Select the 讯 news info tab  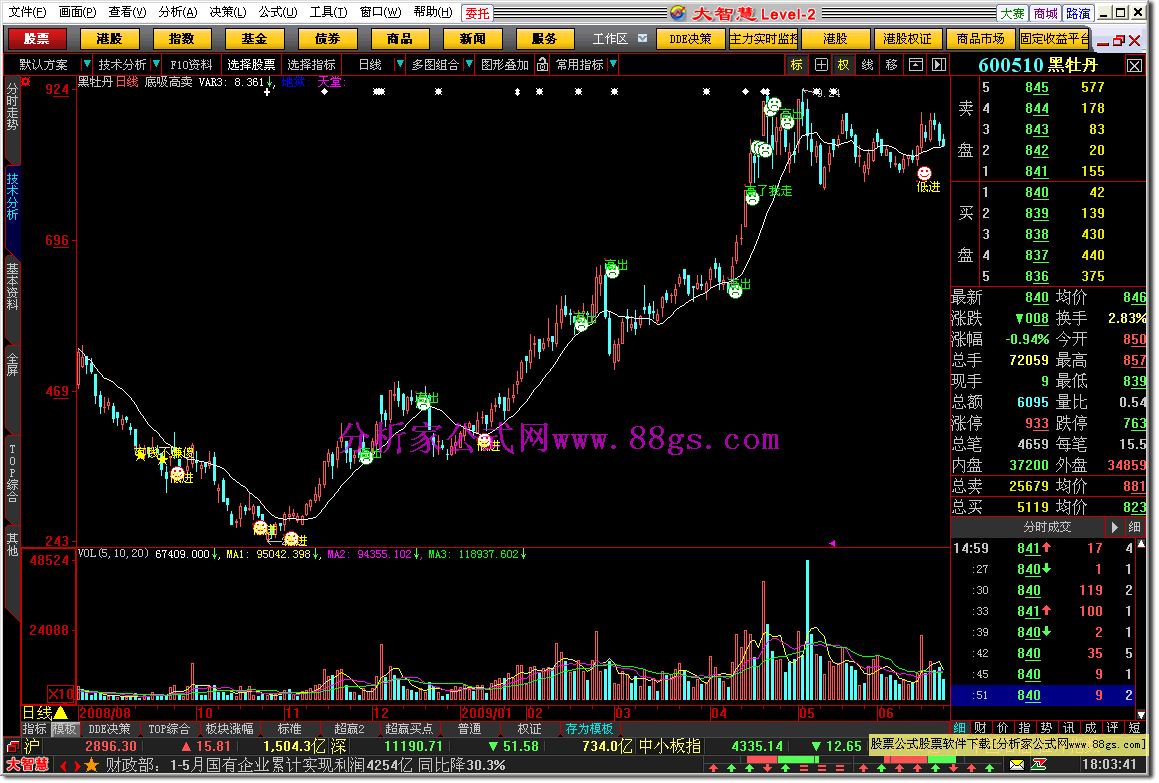click(1068, 728)
